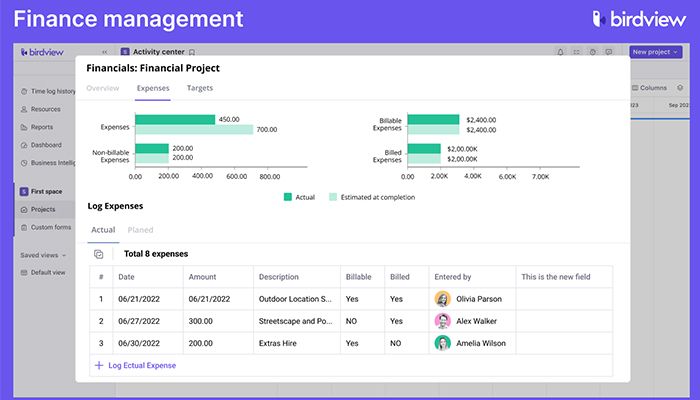Switch to the Targets tab

(x=199, y=88)
